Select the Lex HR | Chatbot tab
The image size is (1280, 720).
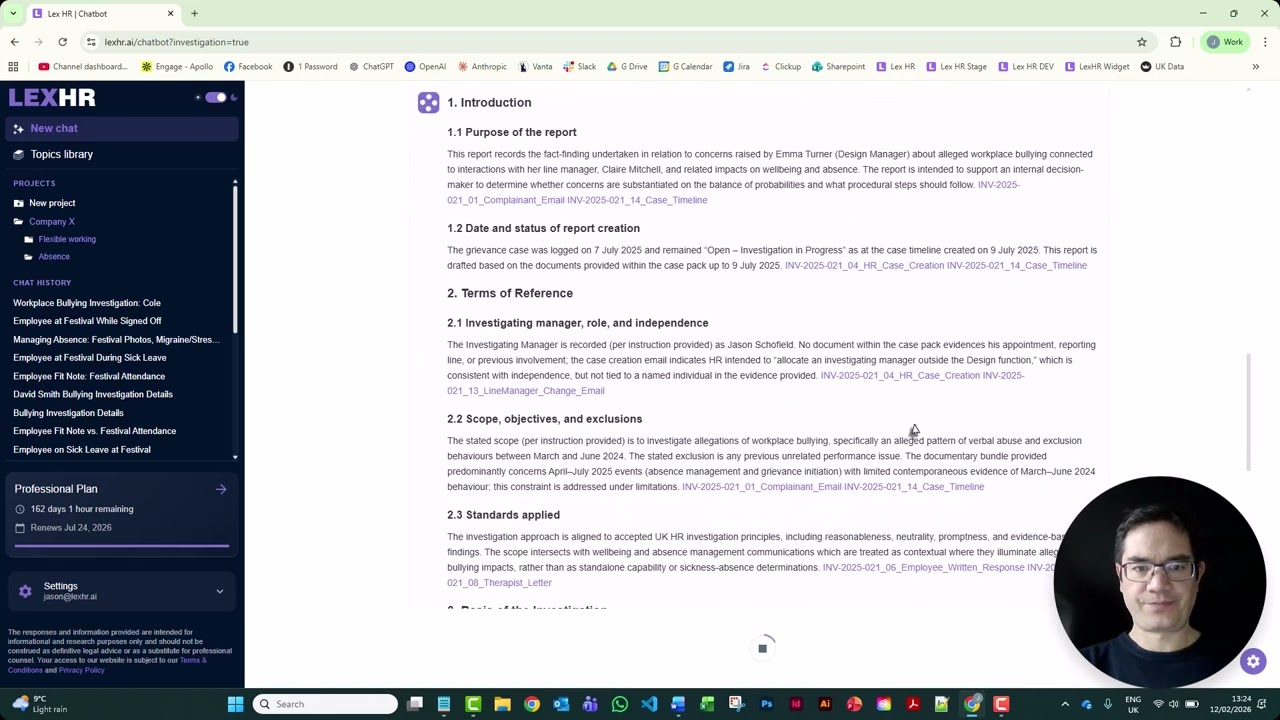[x=103, y=13]
